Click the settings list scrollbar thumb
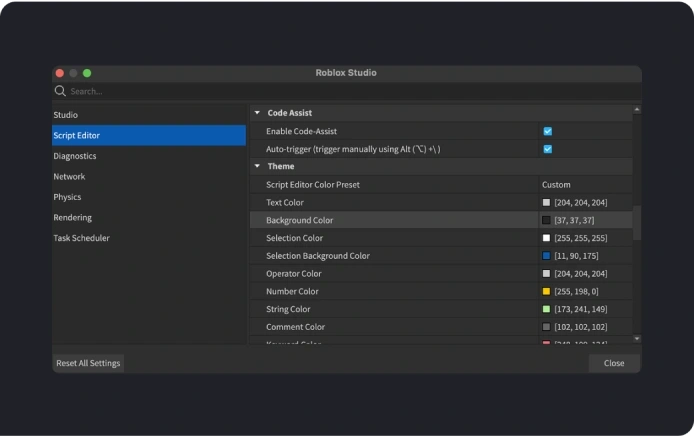This screenshot has height=436, width=694. click(x=637, y=223)
